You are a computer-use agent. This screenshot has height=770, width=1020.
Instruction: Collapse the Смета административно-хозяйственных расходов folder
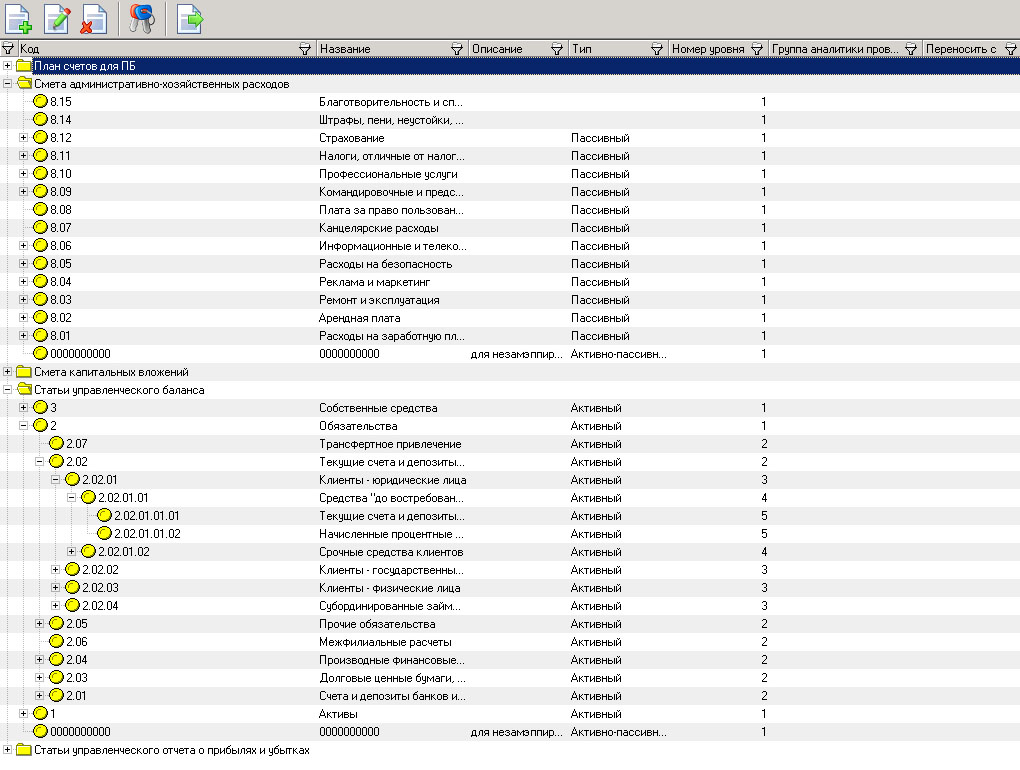point(8,84)
